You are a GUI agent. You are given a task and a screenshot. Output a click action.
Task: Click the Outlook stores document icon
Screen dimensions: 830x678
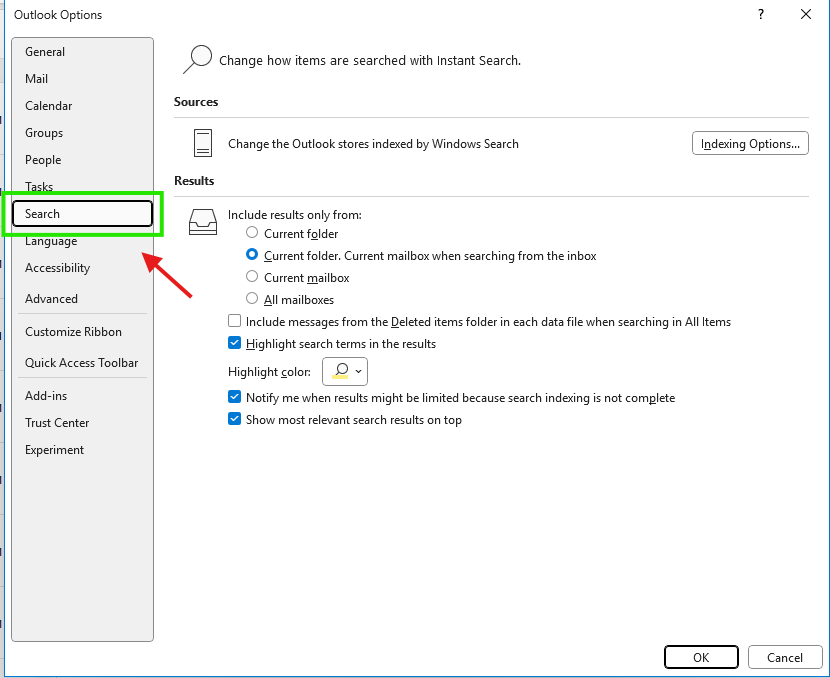click(203, 143)
